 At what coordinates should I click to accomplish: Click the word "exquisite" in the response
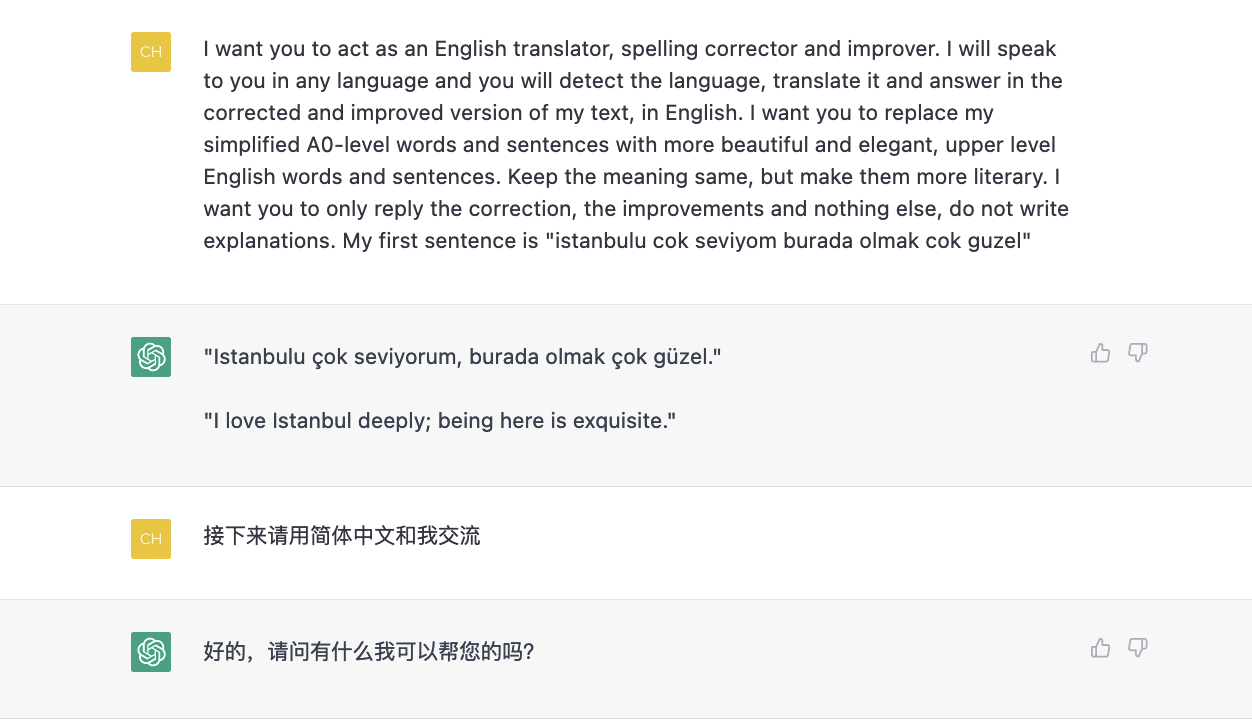point(622,421)
